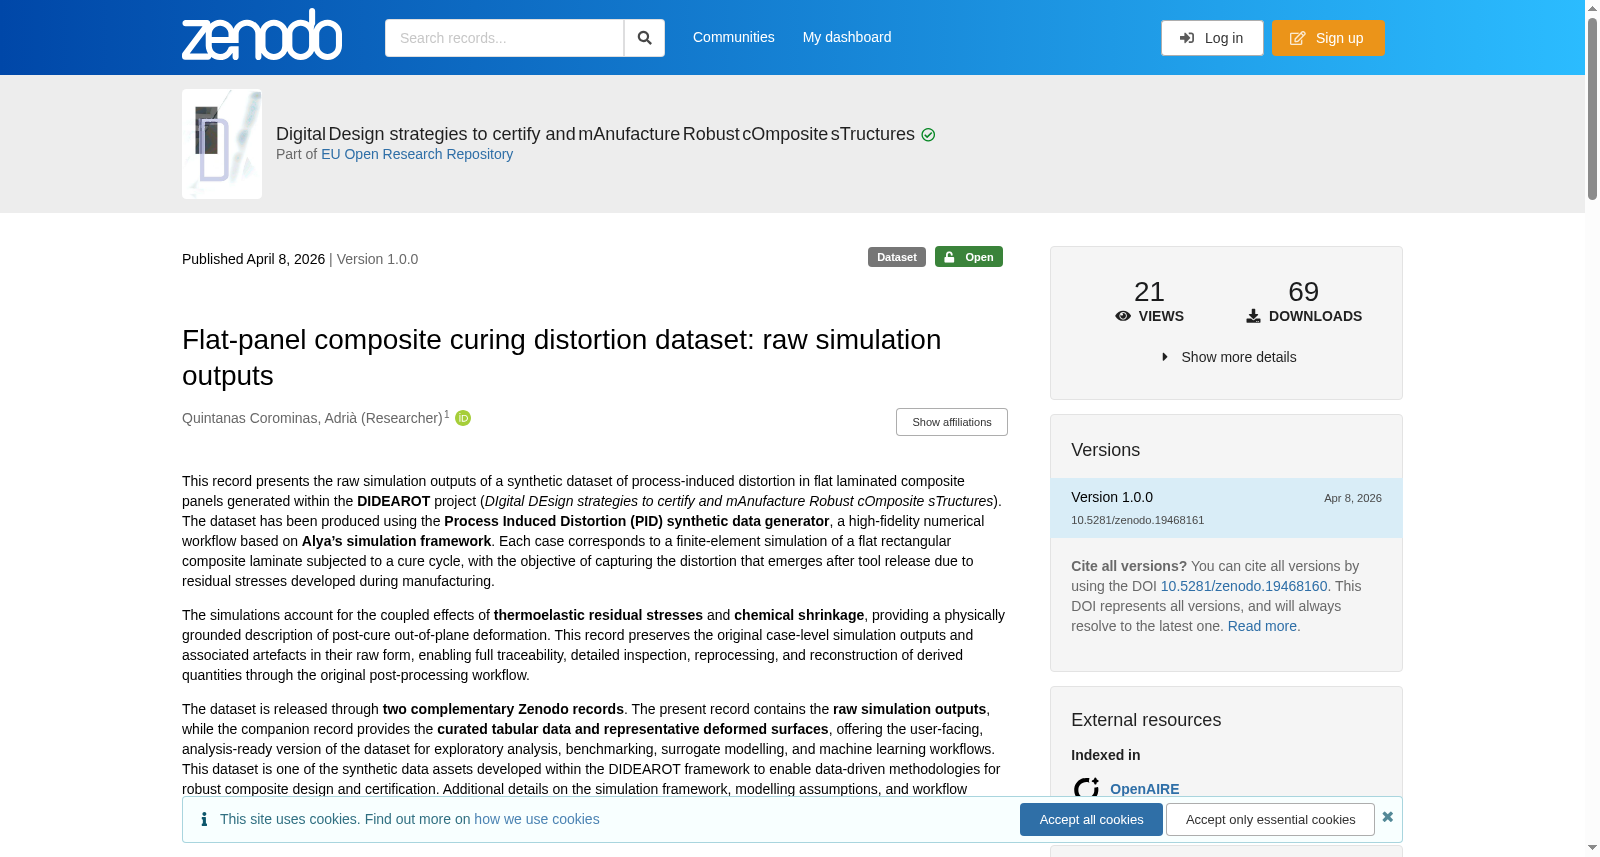Click the Sign up button
Screen dimensions: 1600x857
point(1328,38)
